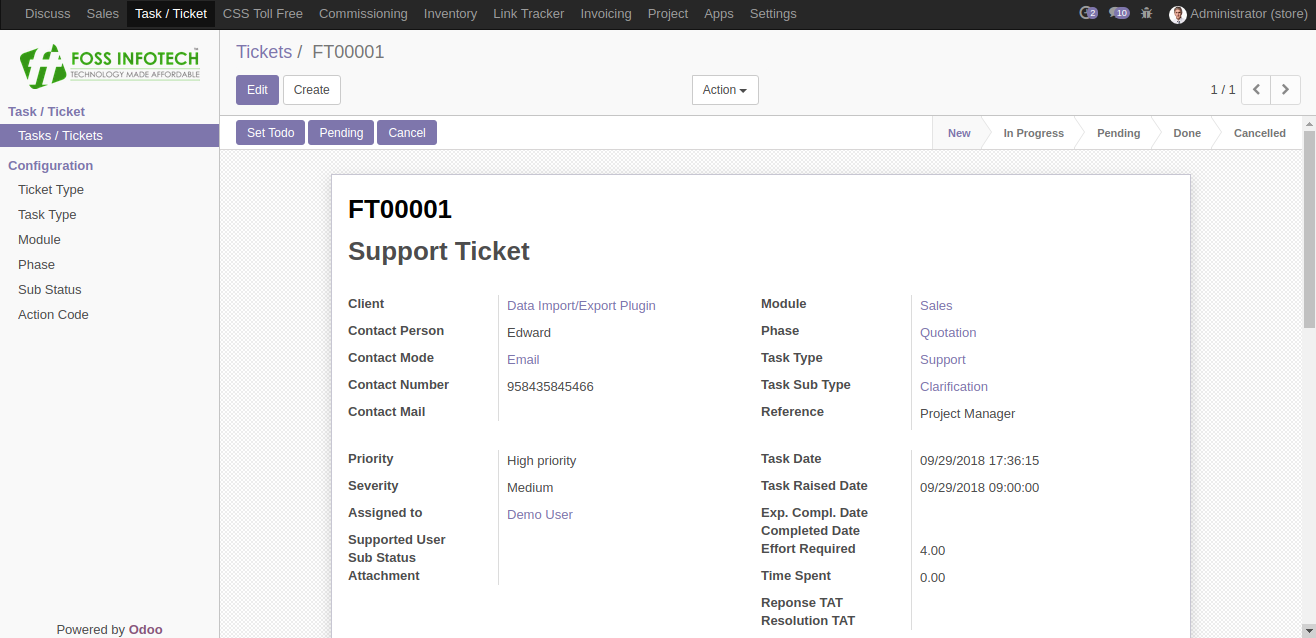
Task: Click the Set Todo button
Action: click(271, 133)
